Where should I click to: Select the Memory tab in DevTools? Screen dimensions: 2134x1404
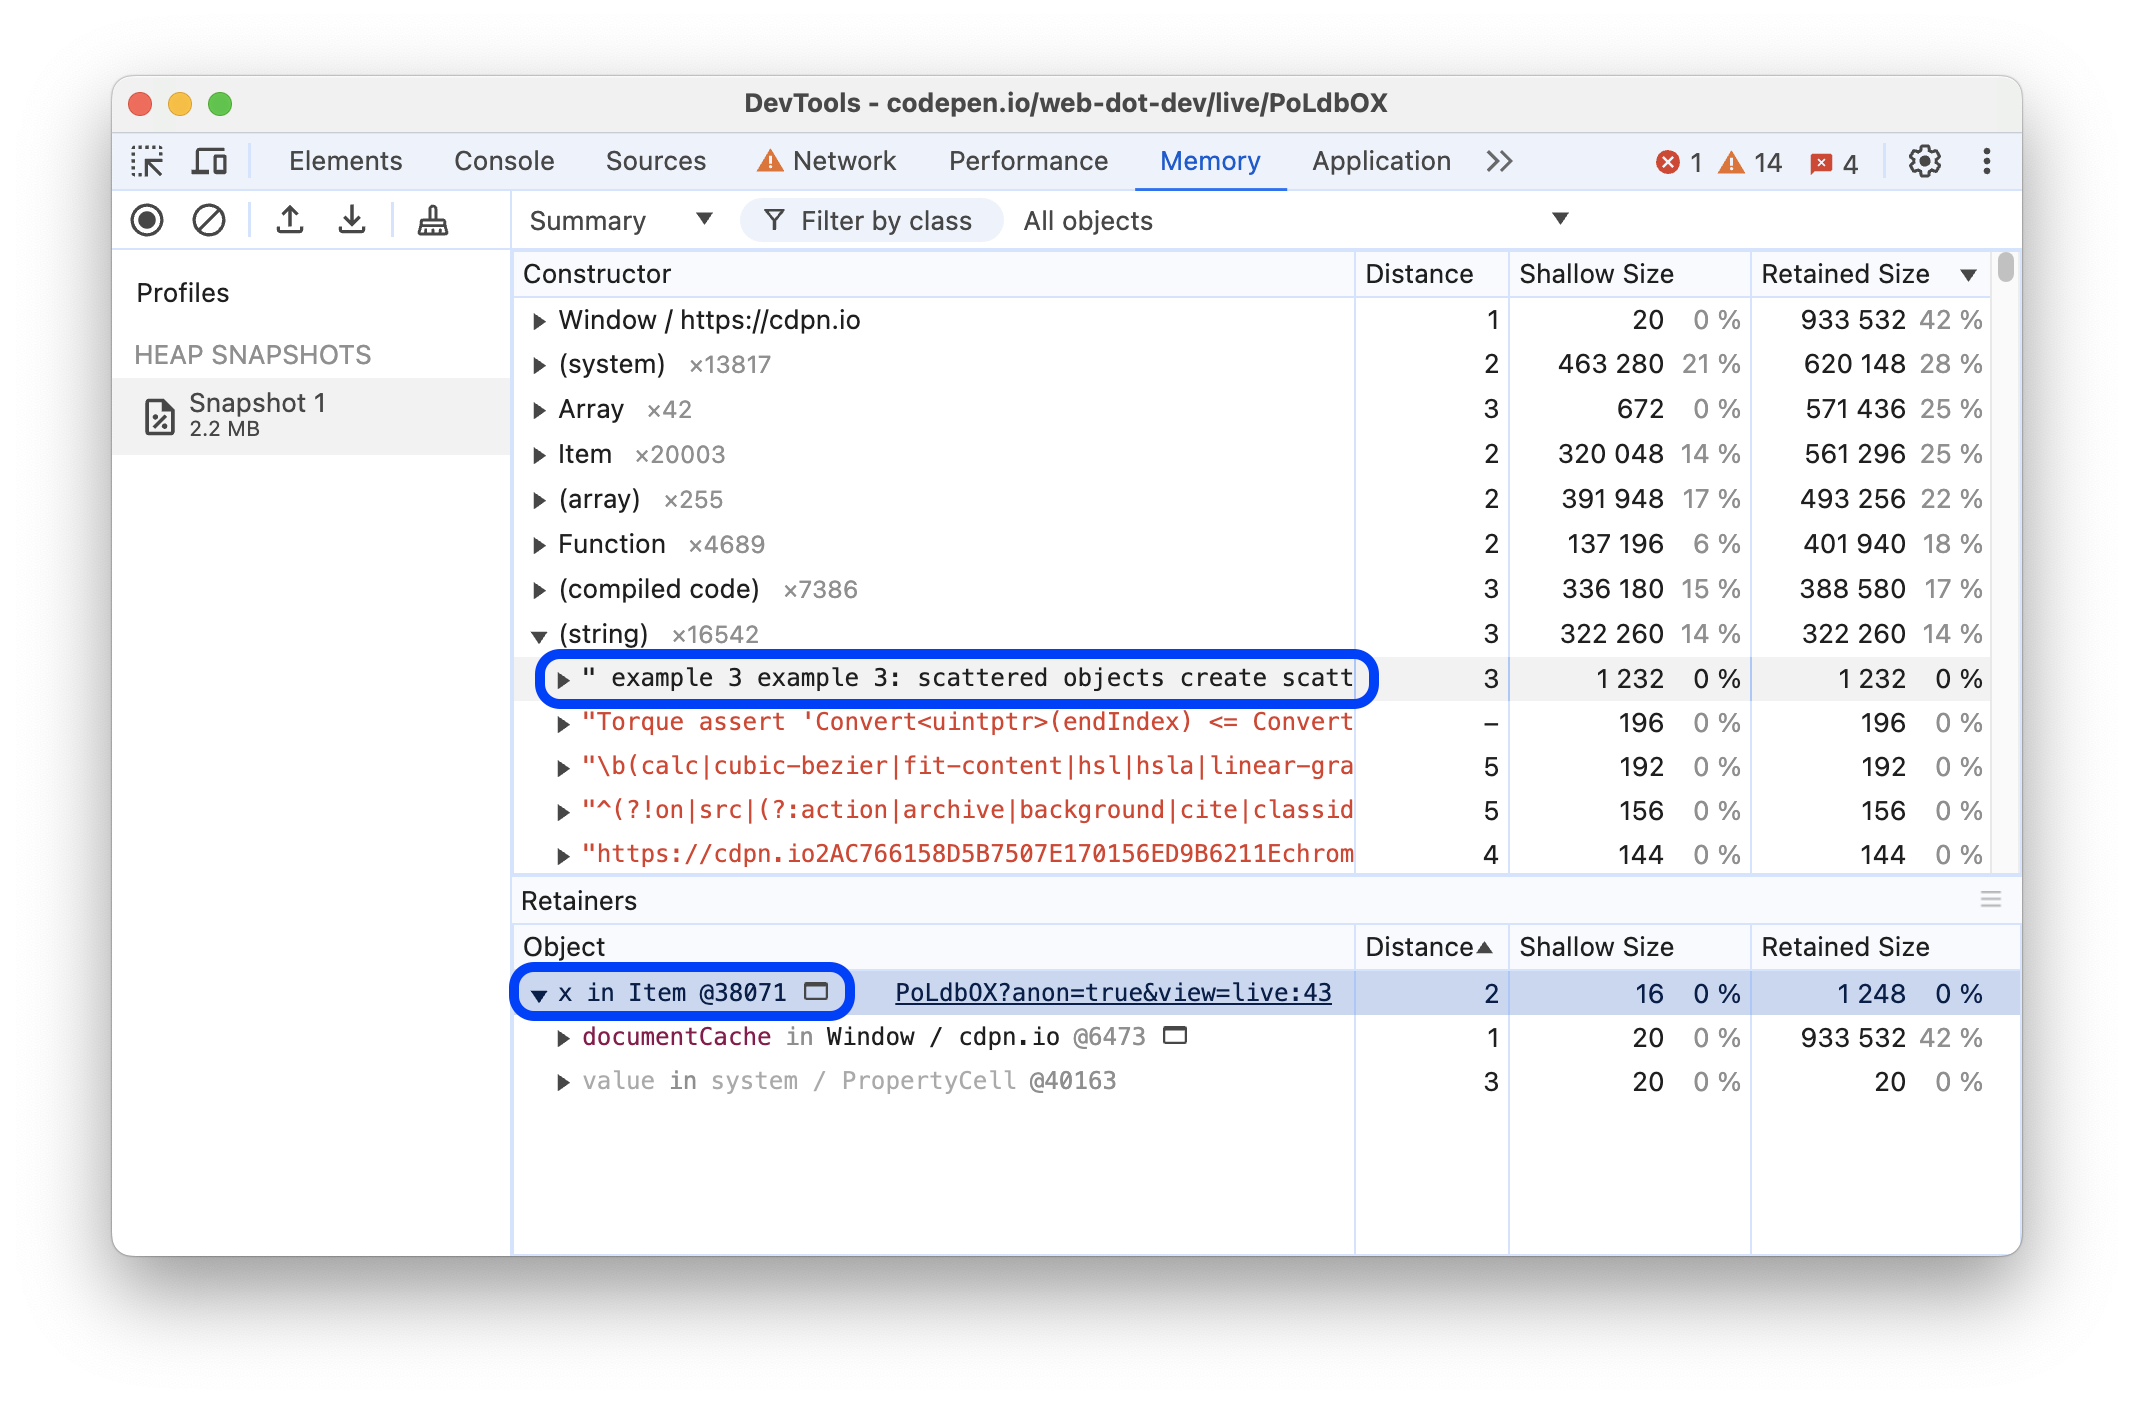(x=1205, y=160)
